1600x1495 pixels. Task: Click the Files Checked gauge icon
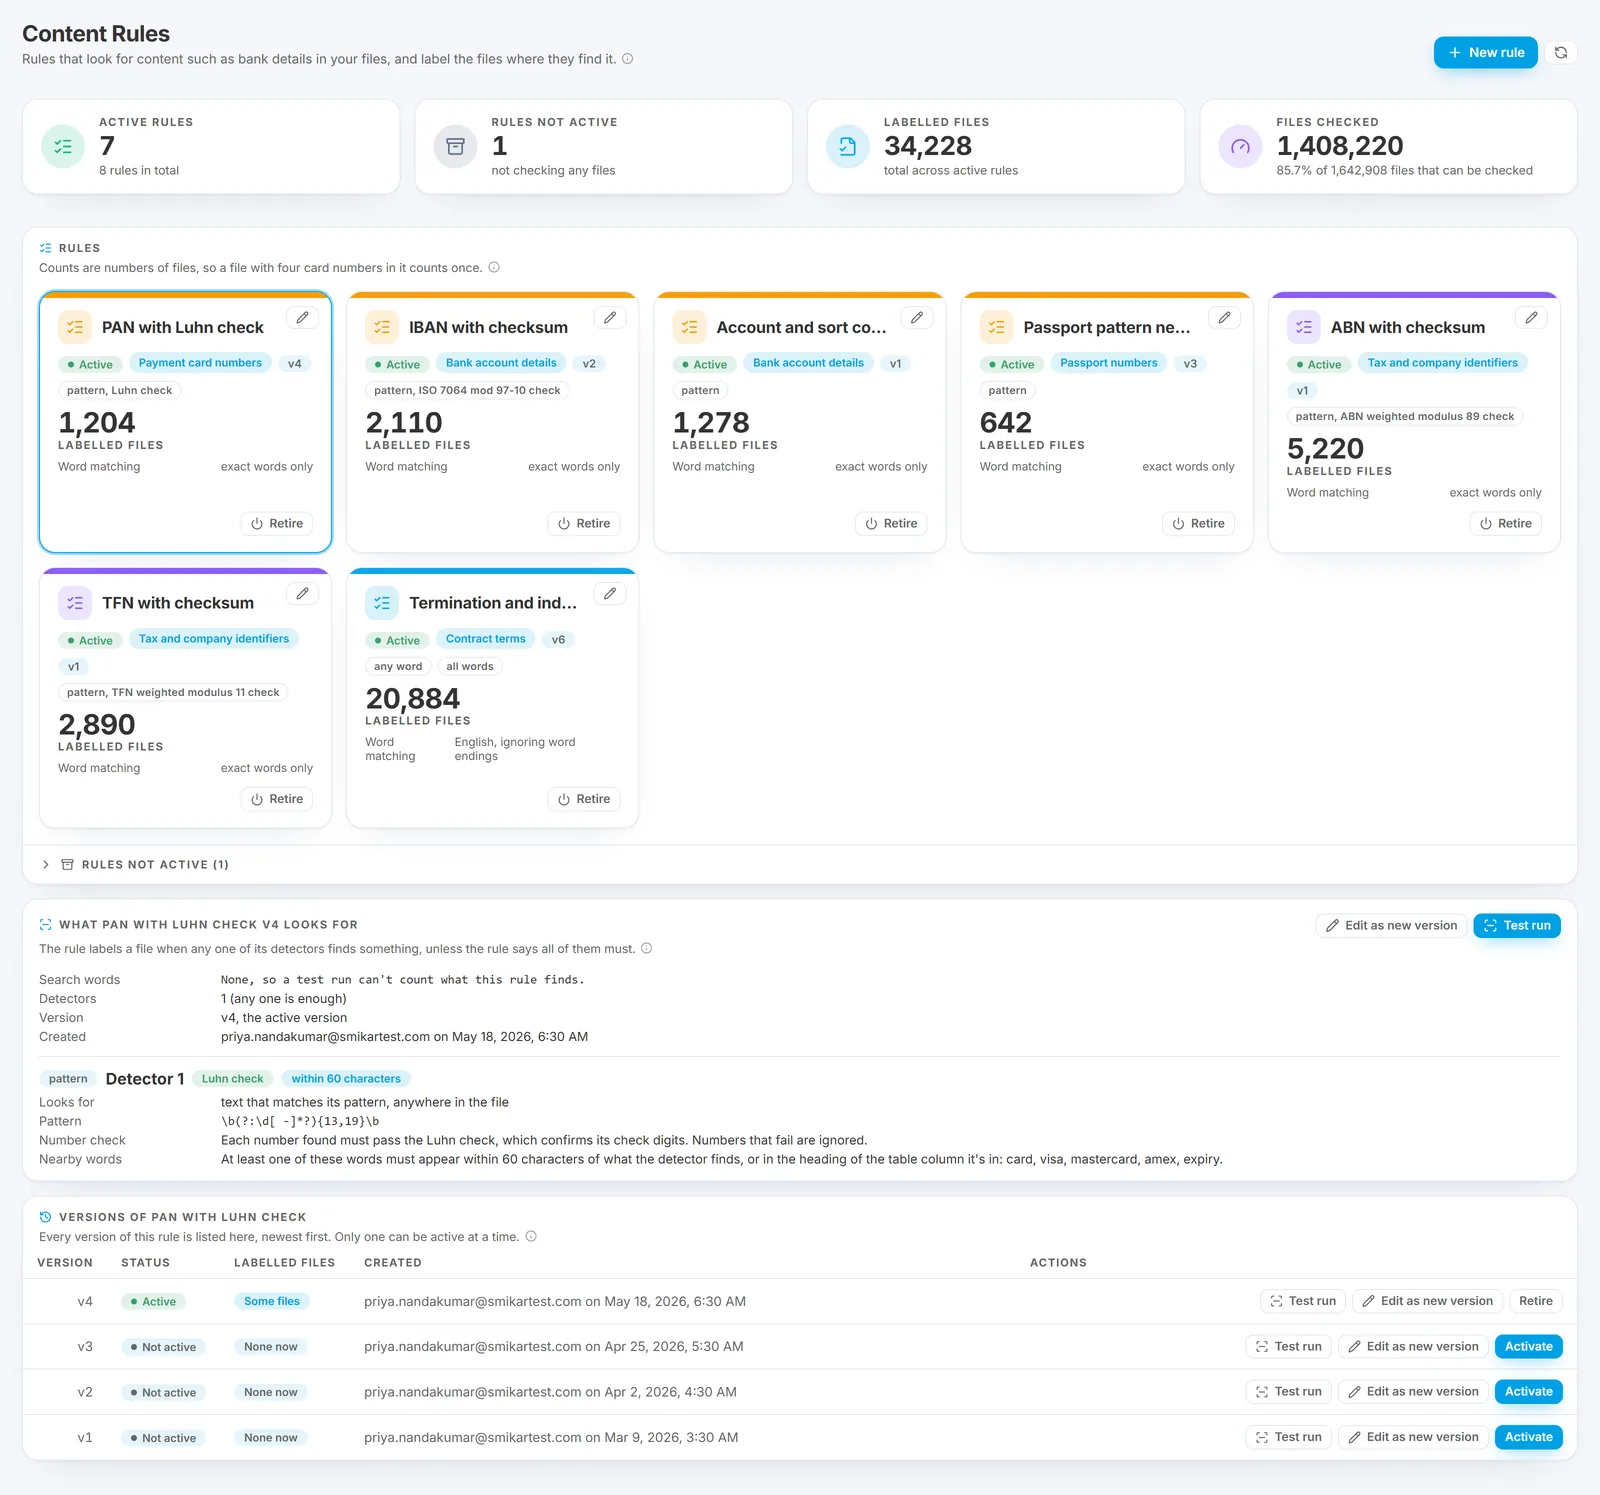point(1240,147)
